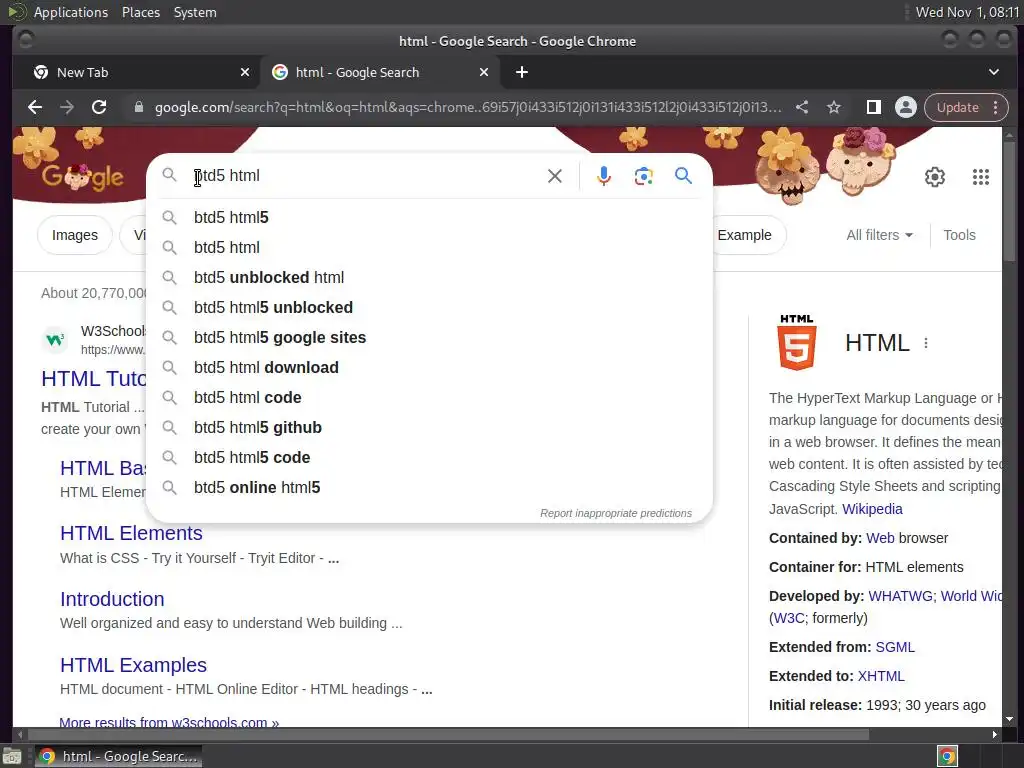Choose suggestion btd5 html5 google sites
Screen dimensions: 1024x768
429,338
